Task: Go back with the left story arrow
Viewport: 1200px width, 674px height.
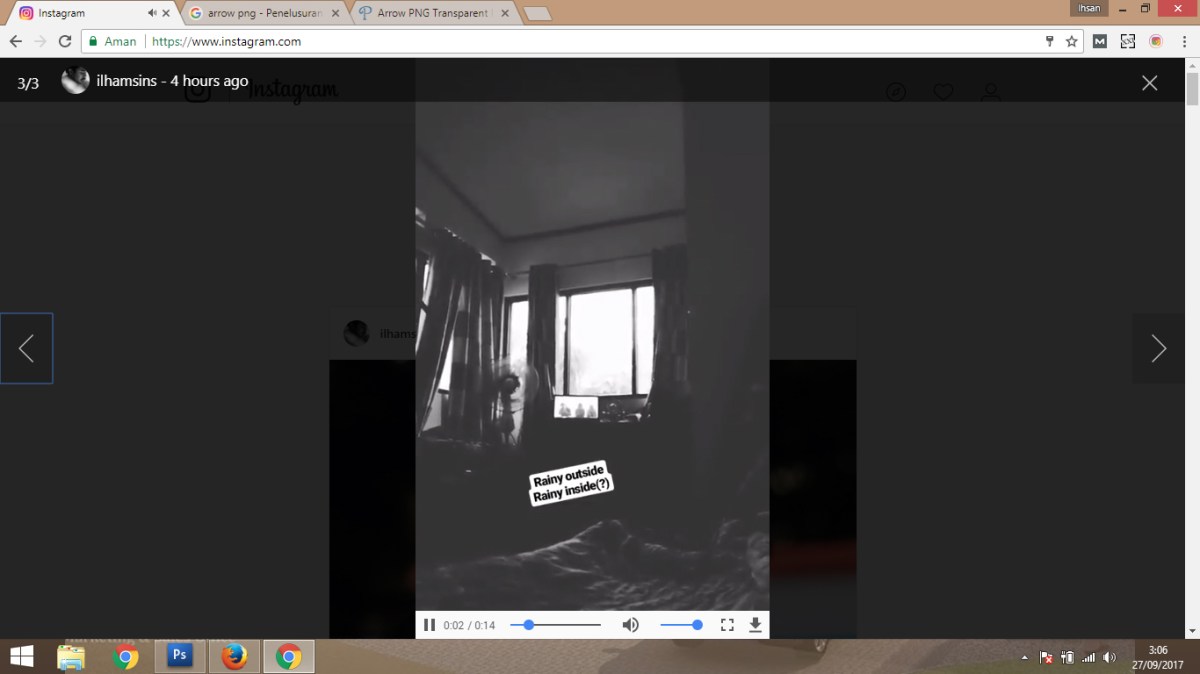Action: pyautogui.click(x=26, y=348)
